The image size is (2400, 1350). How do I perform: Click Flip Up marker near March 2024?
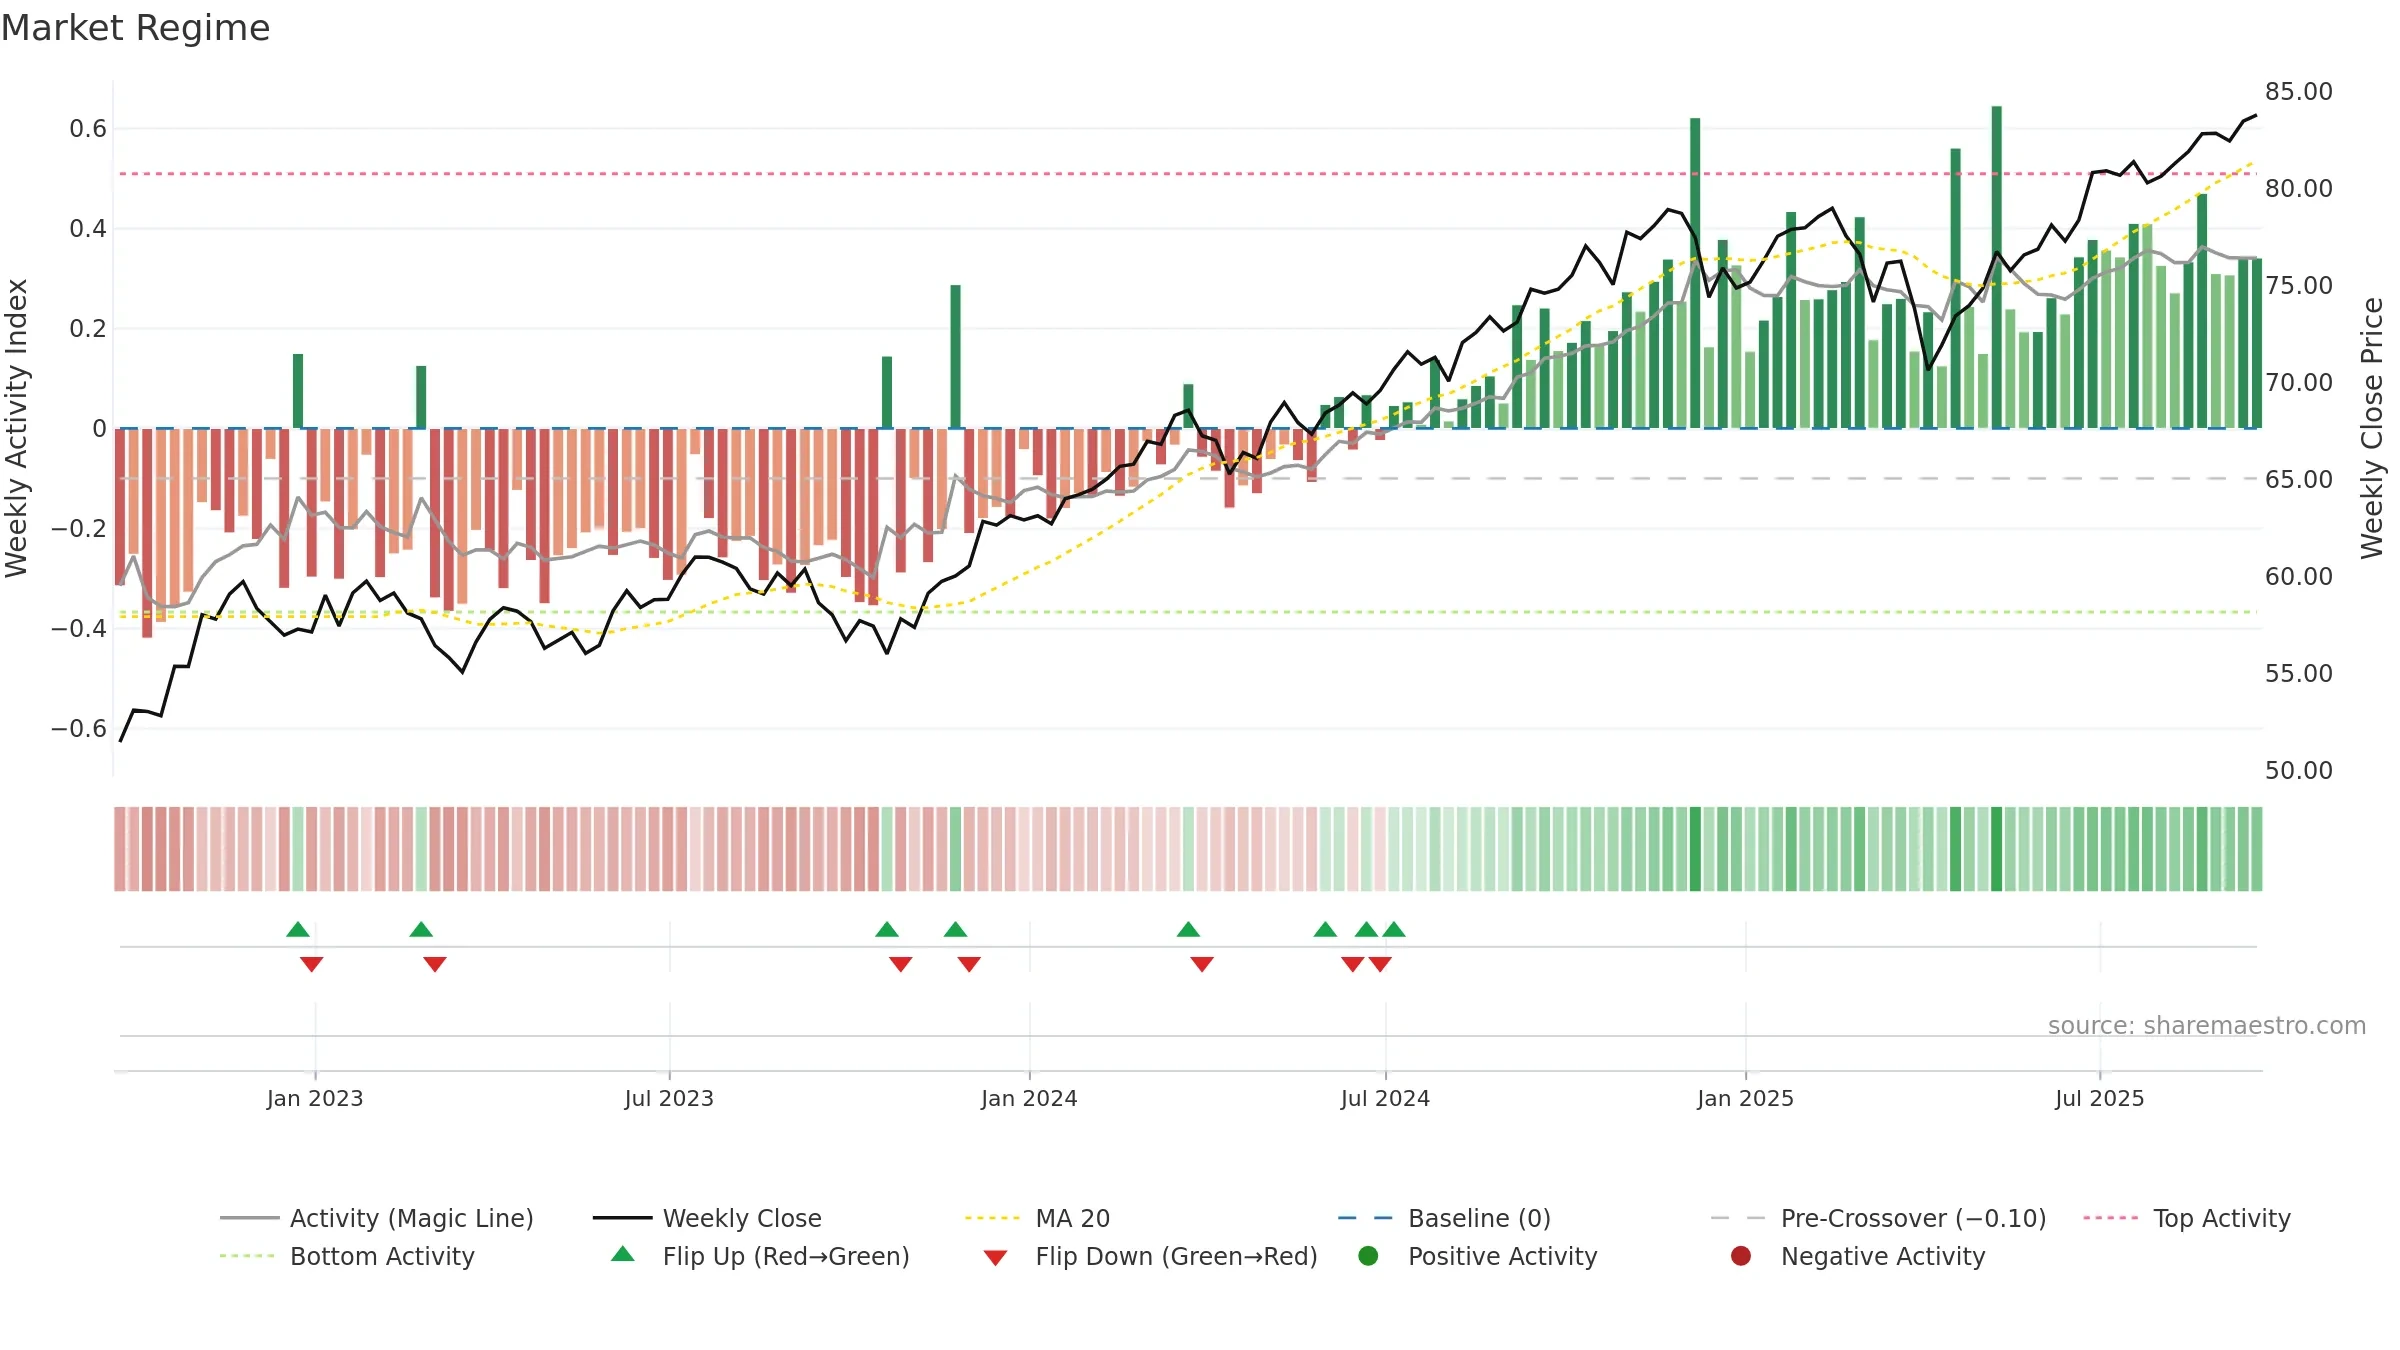[x=1188, y=929]
